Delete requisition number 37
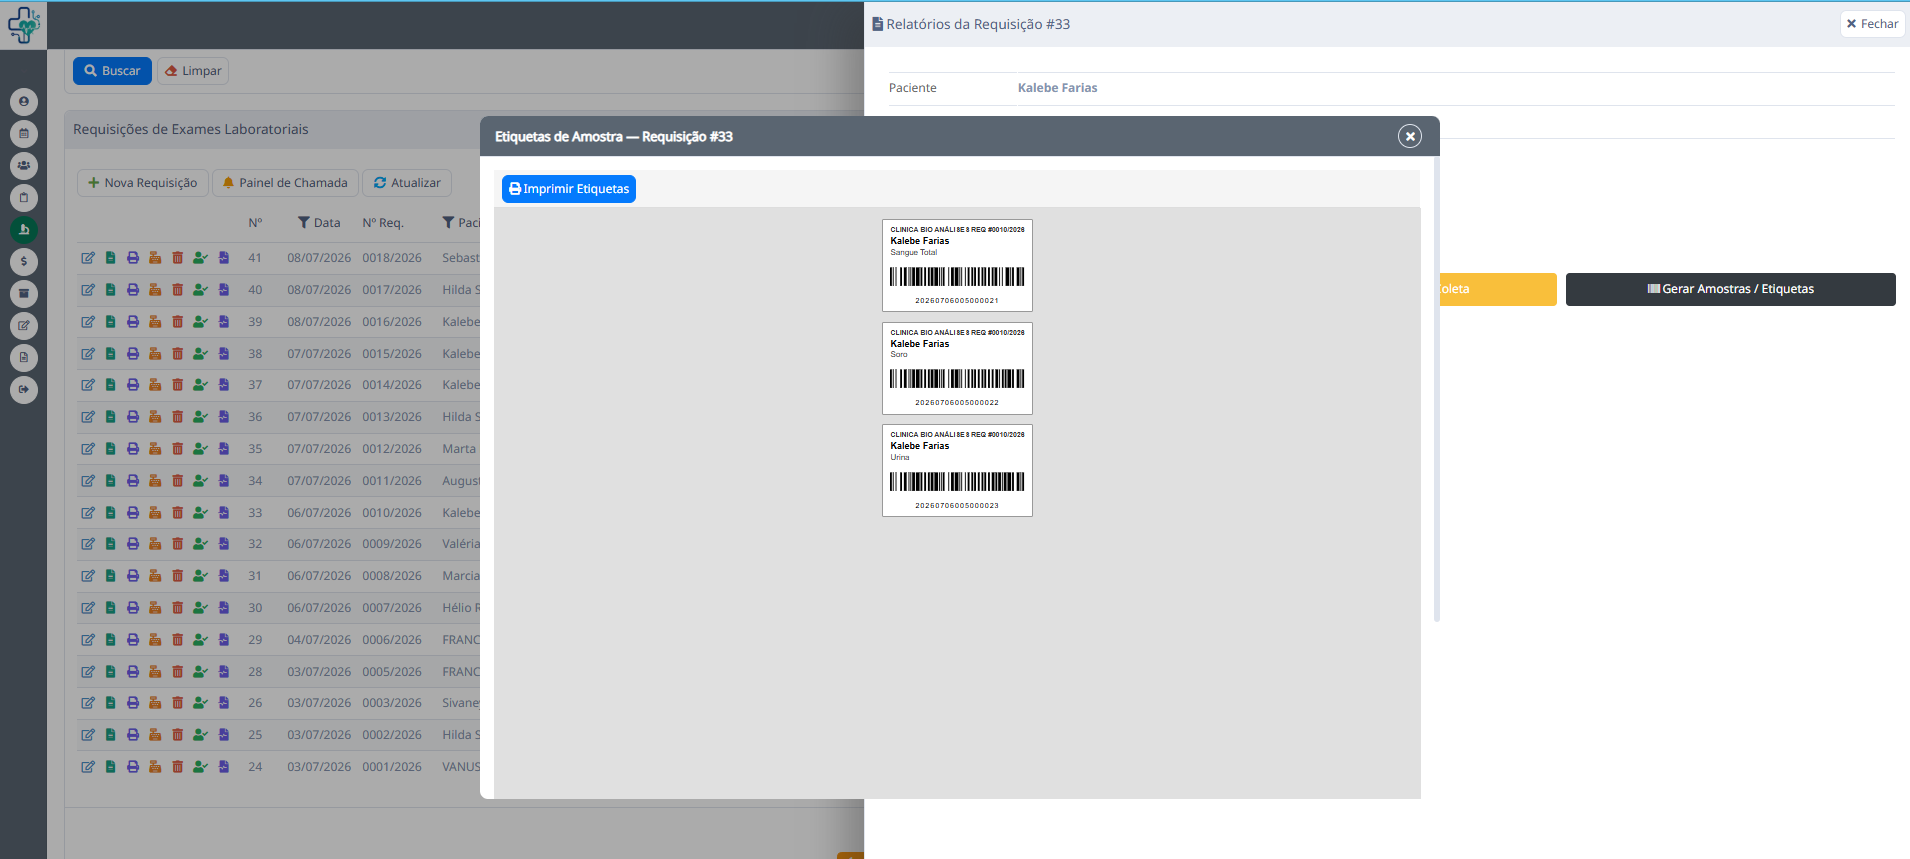 tap(178, 385)
